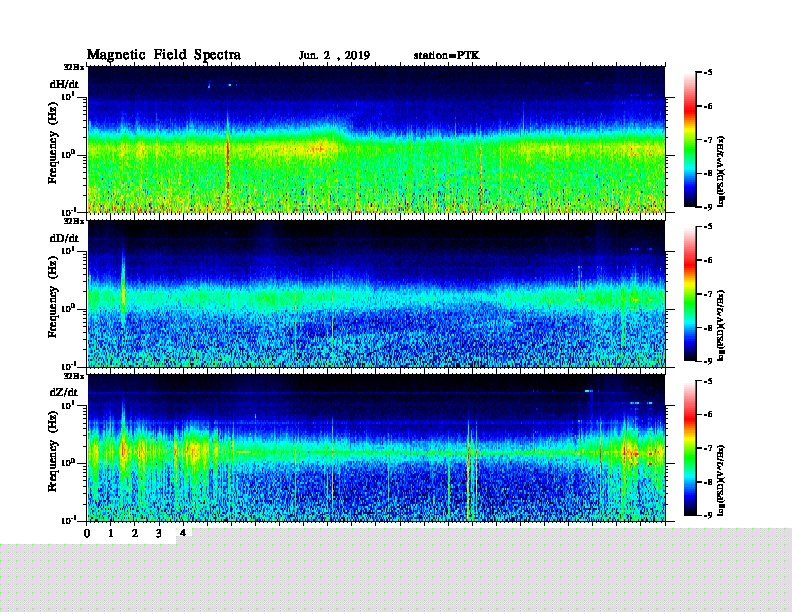Click the red vertical burst in dH/dt plot

(228, 162)
